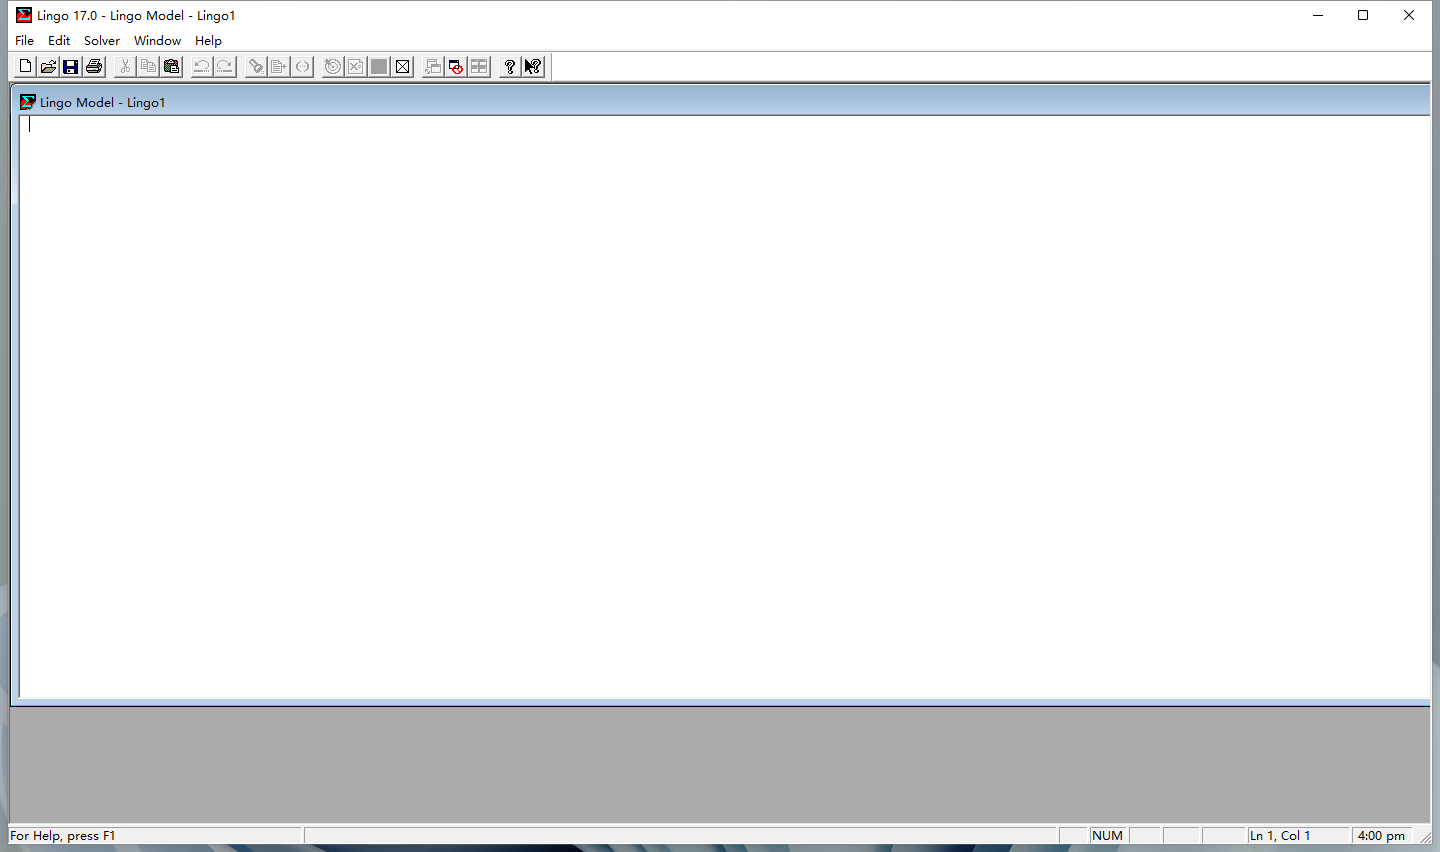The height and width of the screenshot is (852, 1440).
Task: Paste from clipboard using the toolbar icon
Action: coord(172,67)
